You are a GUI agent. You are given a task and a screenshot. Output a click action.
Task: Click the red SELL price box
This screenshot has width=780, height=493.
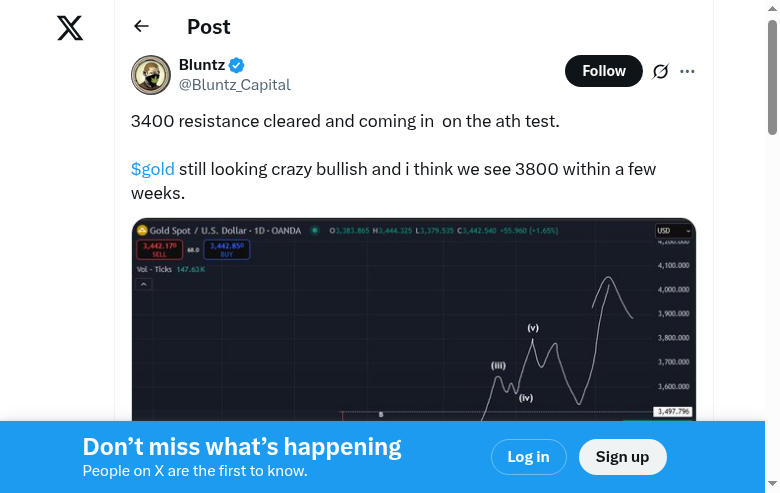point(158,249)
